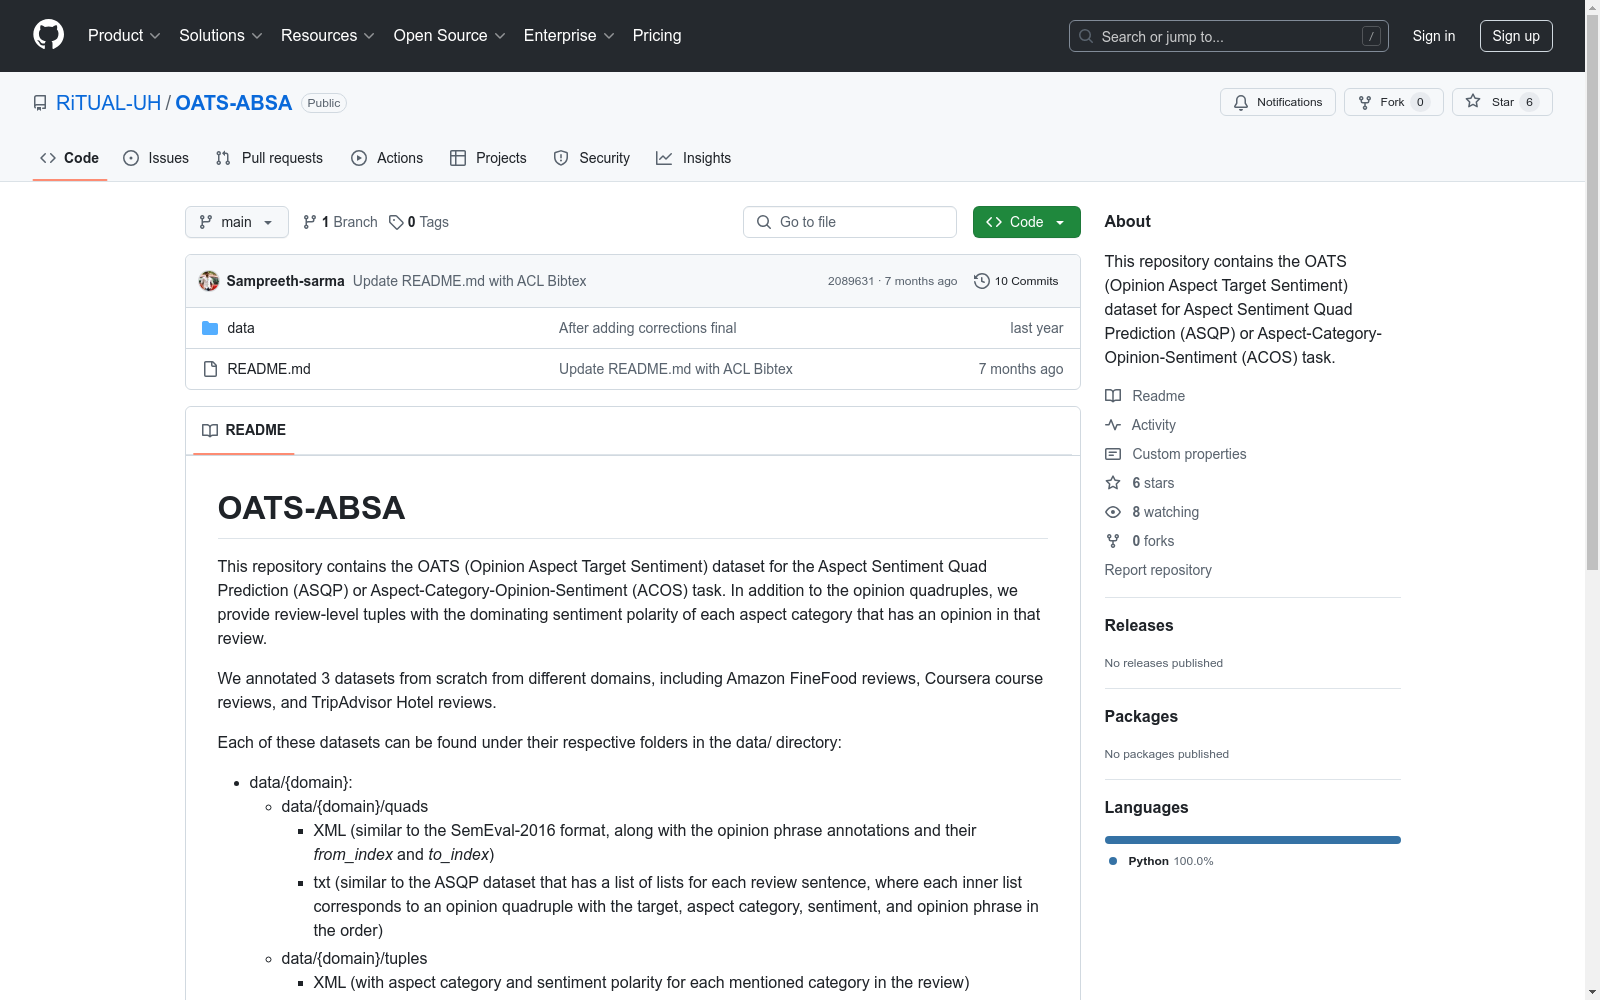The width and height of the screenshot is (1600, 1000).
Task: Open commit hash 2089631
Action: pos(851,281)
